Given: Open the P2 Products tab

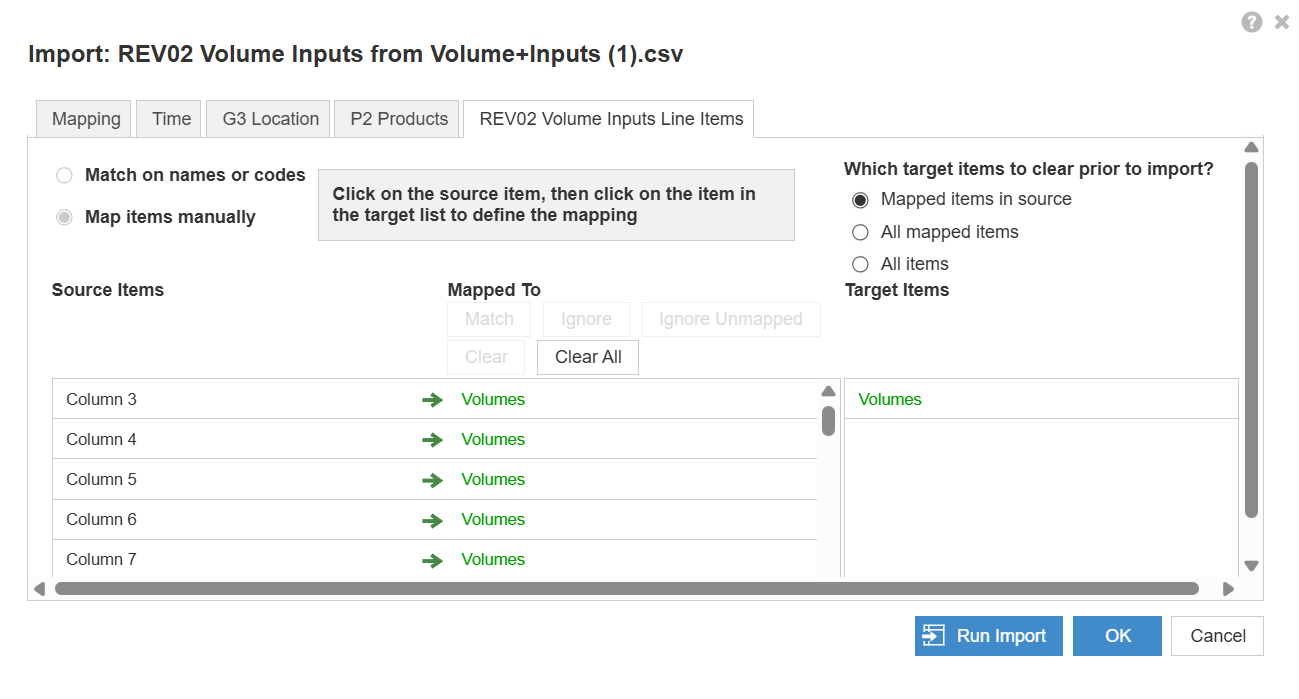Looking at the screenshot, I should [398, 119].
